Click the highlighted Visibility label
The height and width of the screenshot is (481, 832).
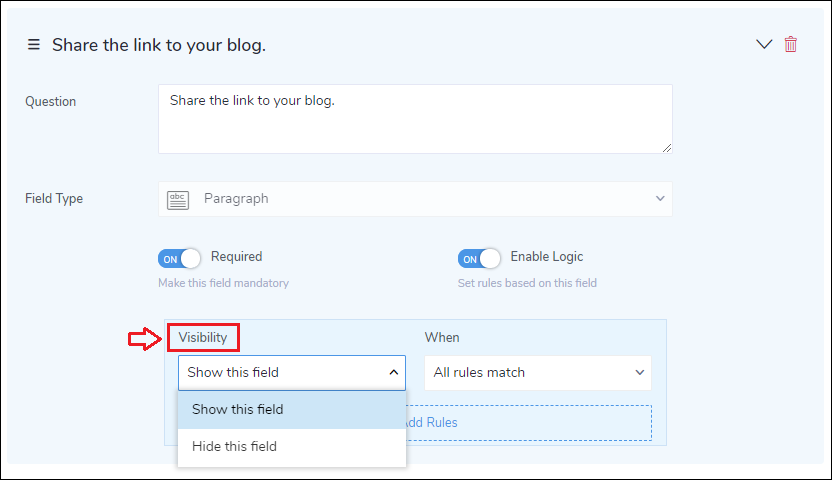click(203, 338)
